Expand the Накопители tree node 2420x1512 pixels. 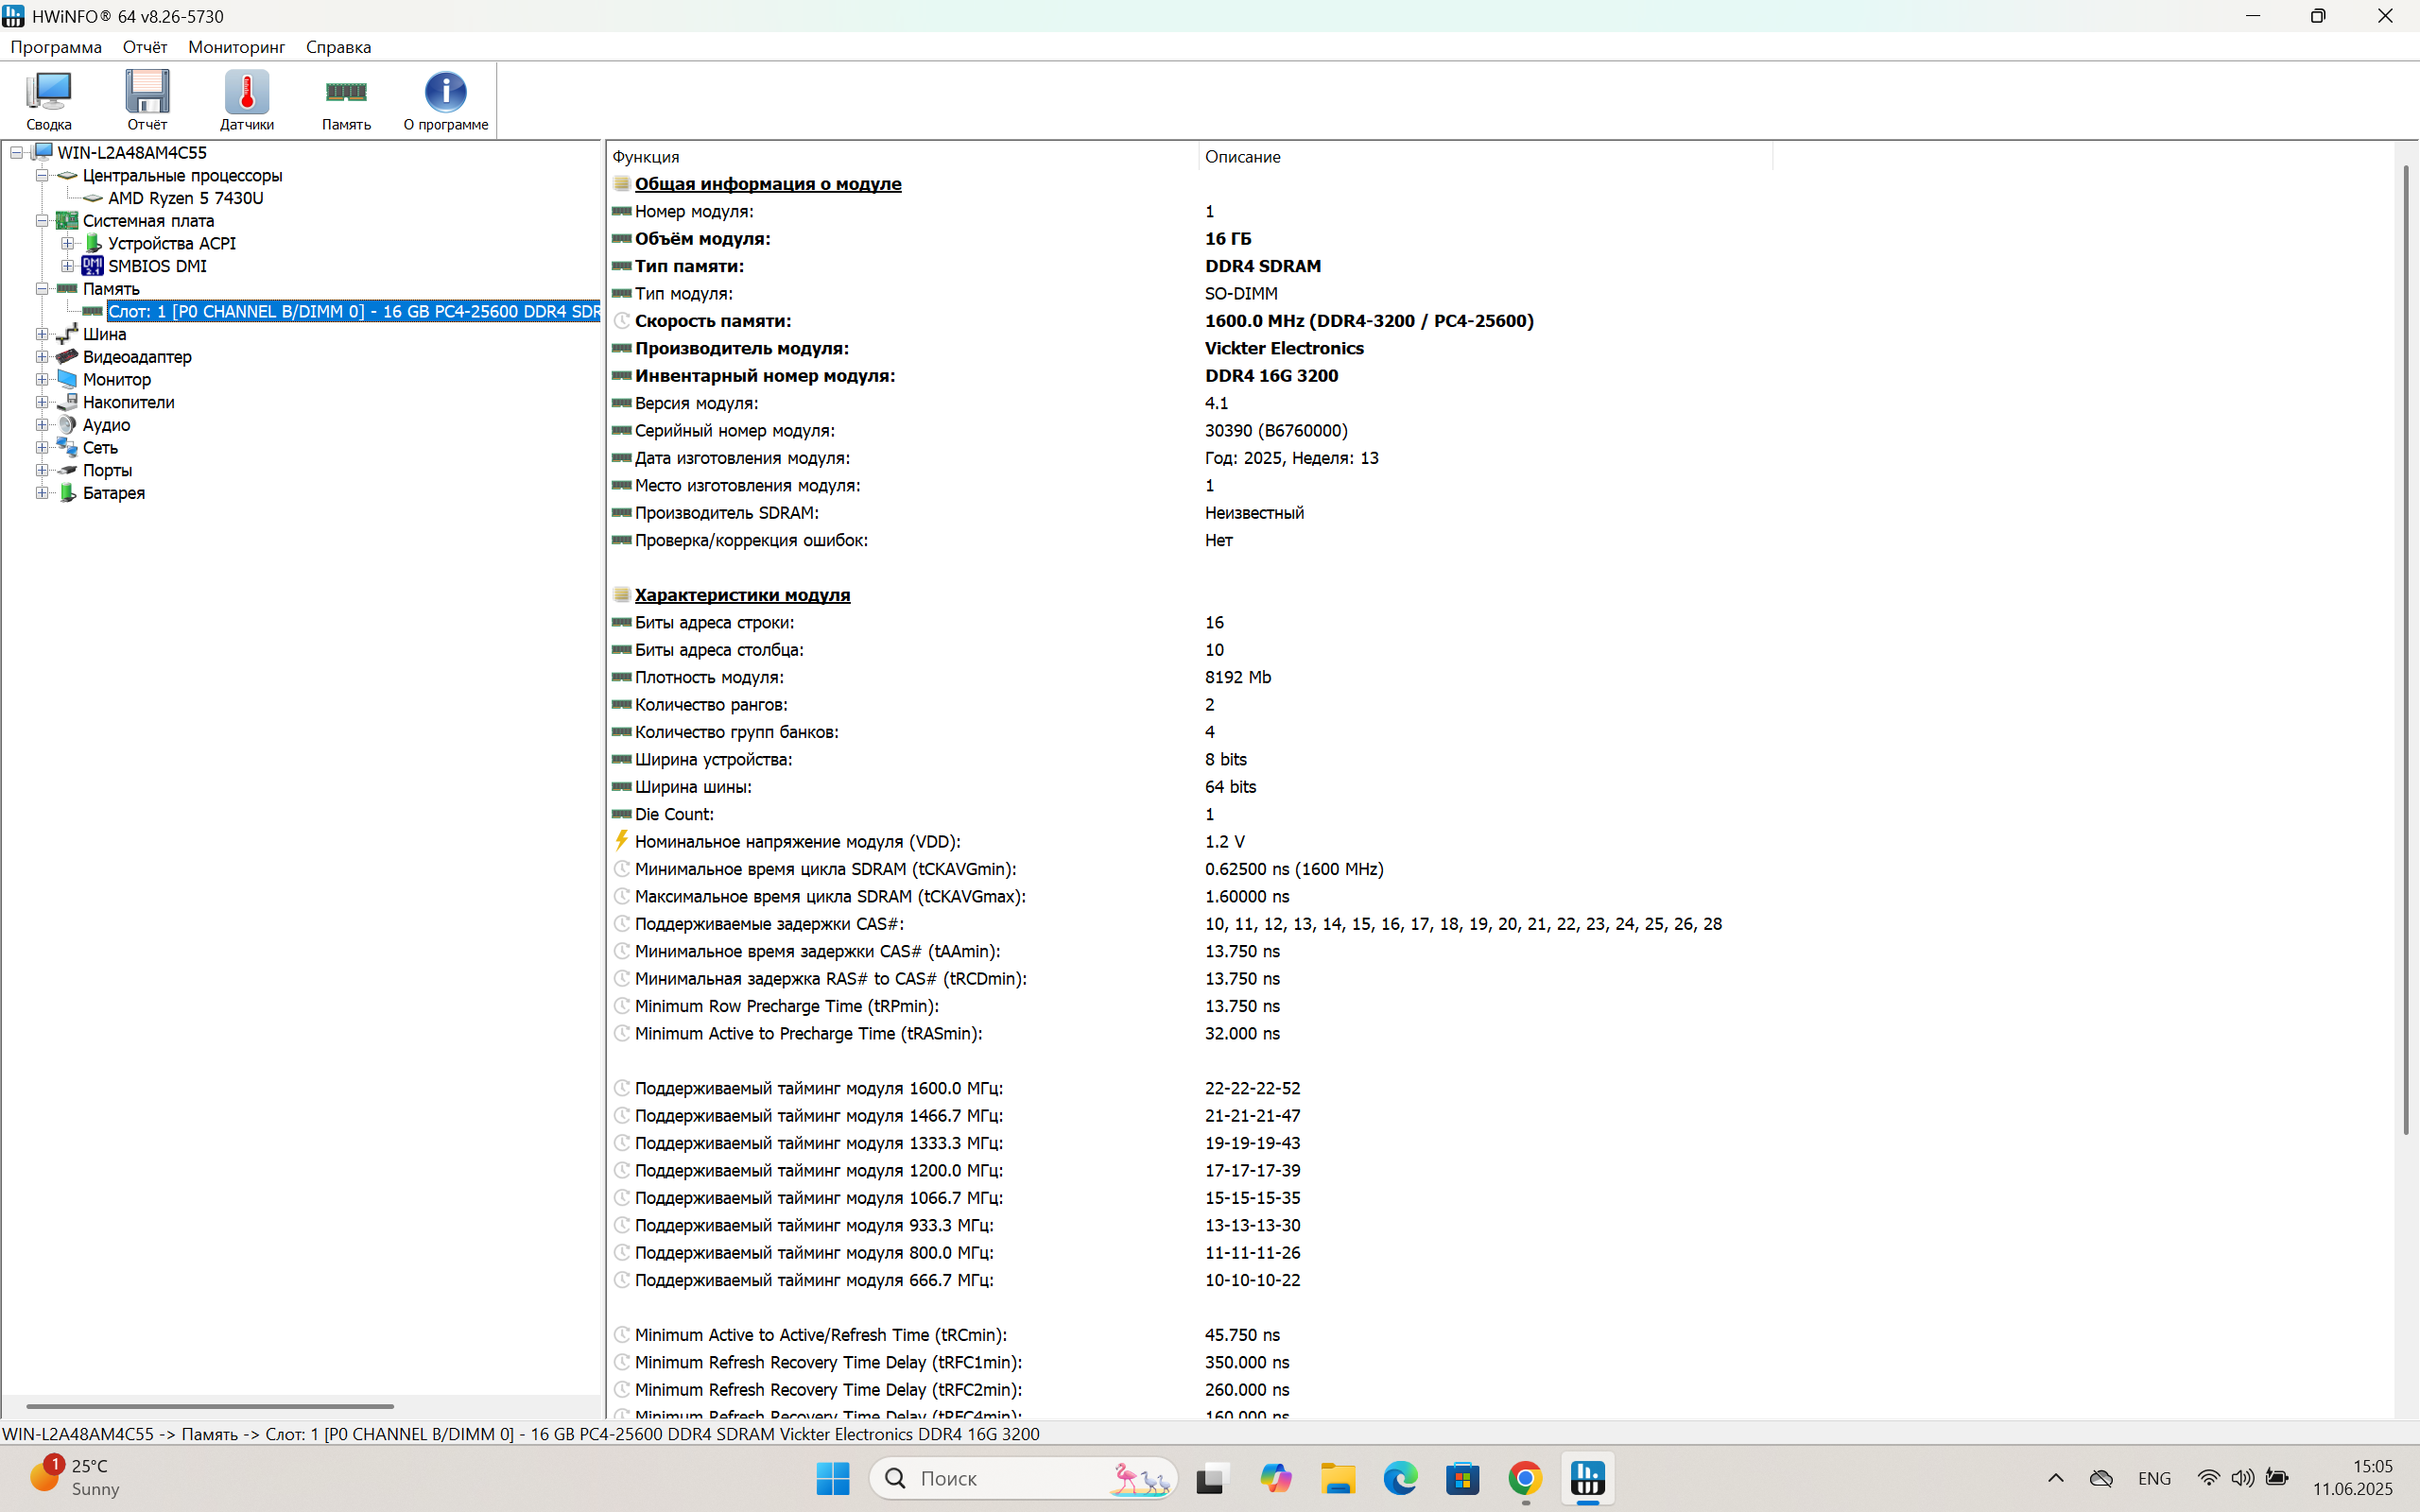[42, 402]
